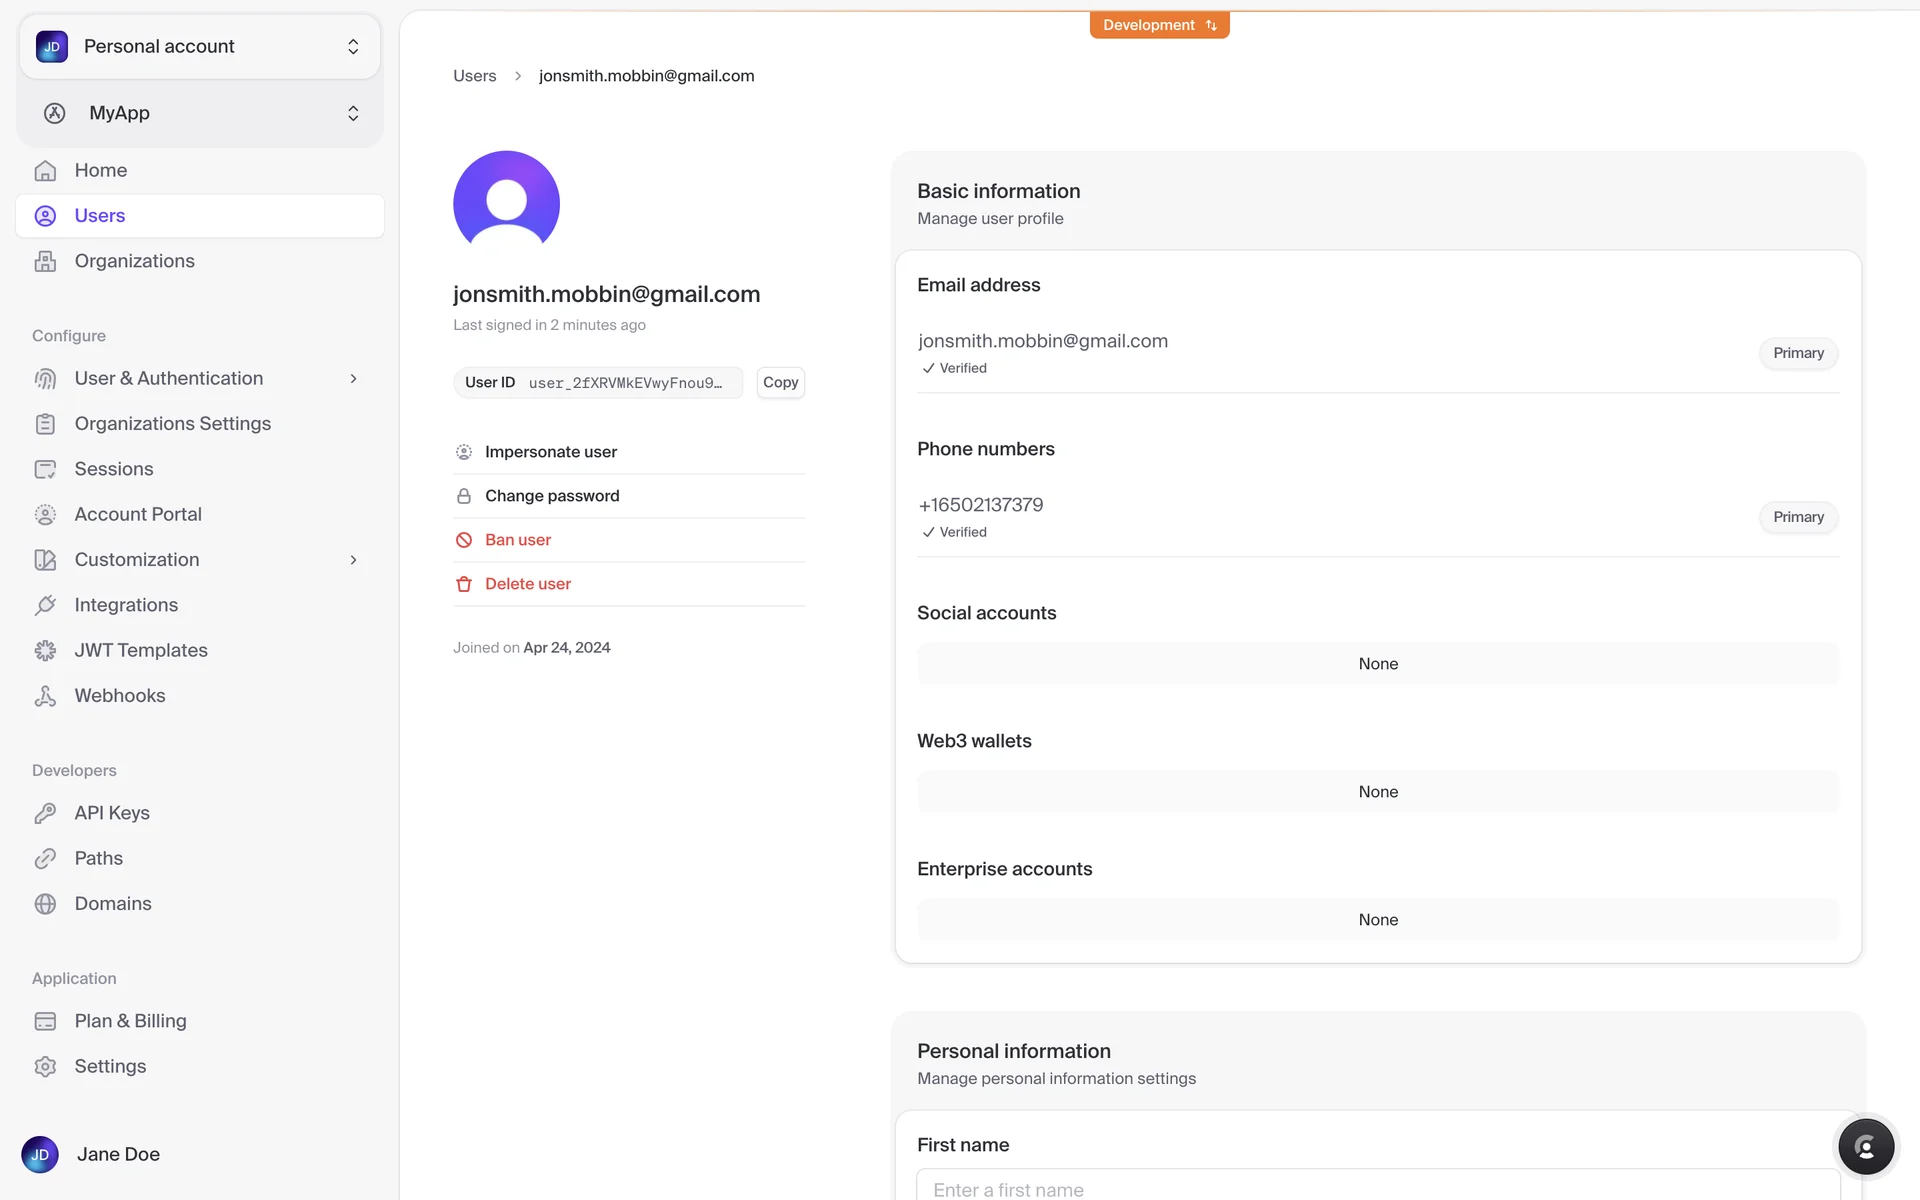The height and width of the screenshot is (1200, 1920).
Task: Click the Webhooks icon in sidebar
Action: (45, 696)
